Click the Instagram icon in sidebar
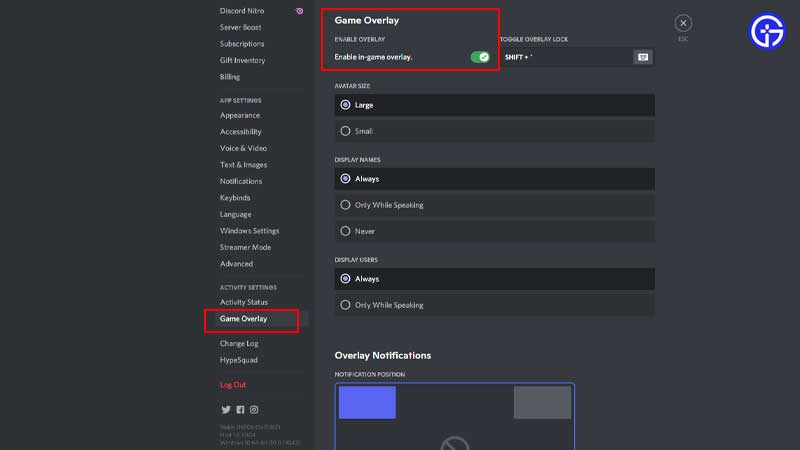The image size is (800, 450). point(254,410)
